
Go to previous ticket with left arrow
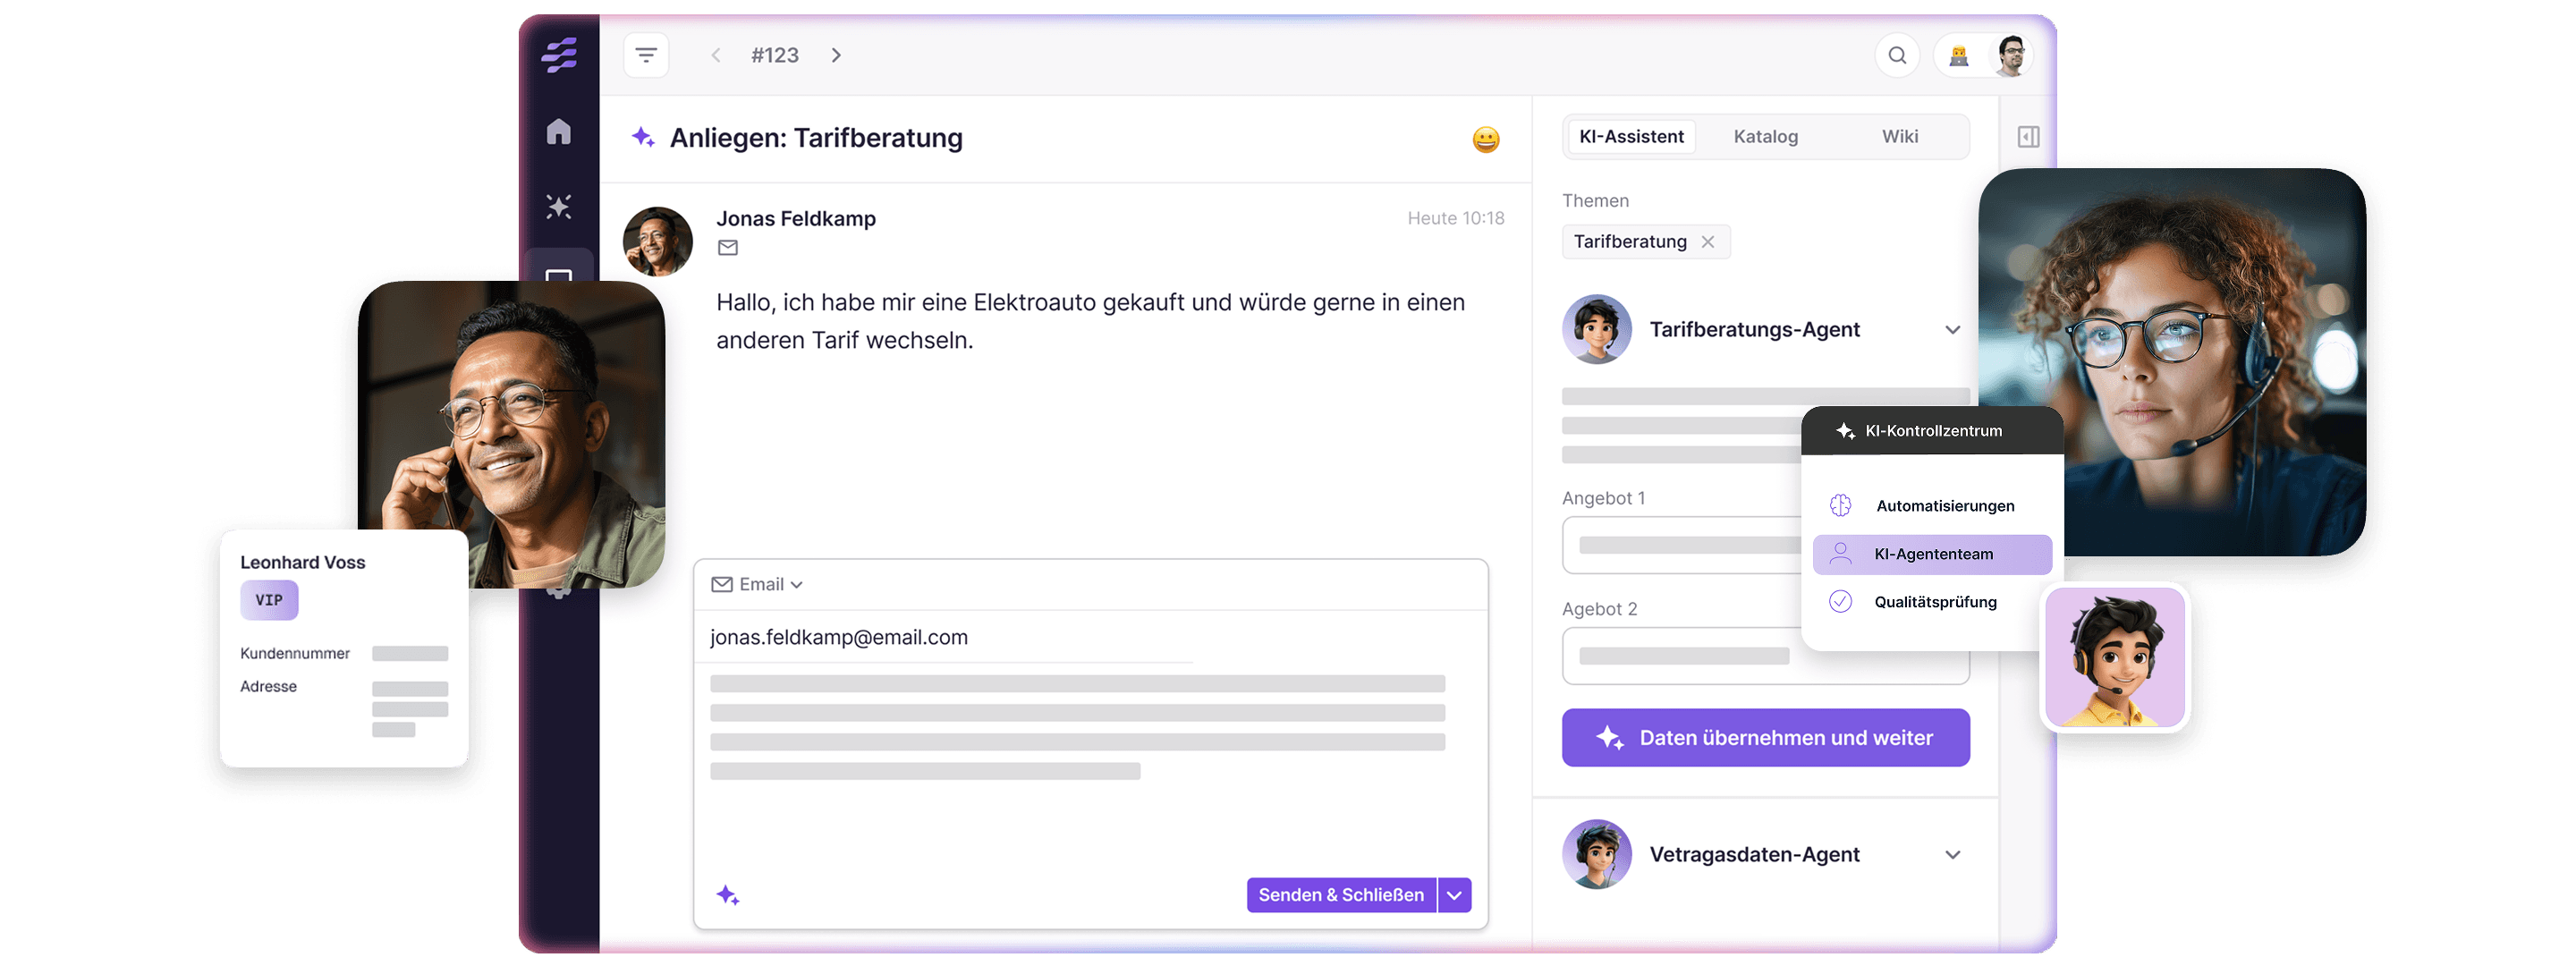(716, 55)
